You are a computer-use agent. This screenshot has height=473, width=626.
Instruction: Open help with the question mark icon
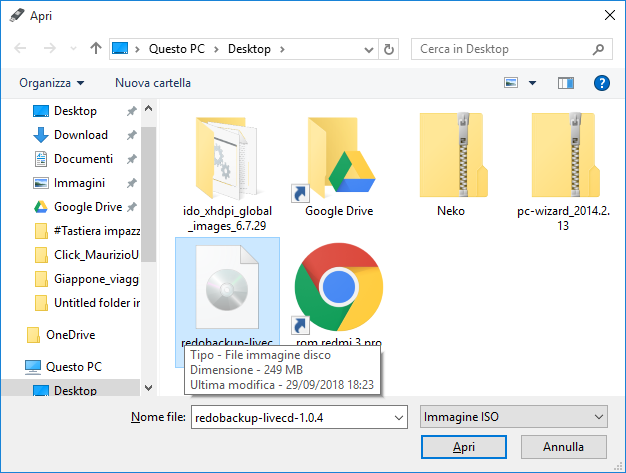tap(601, 83)
